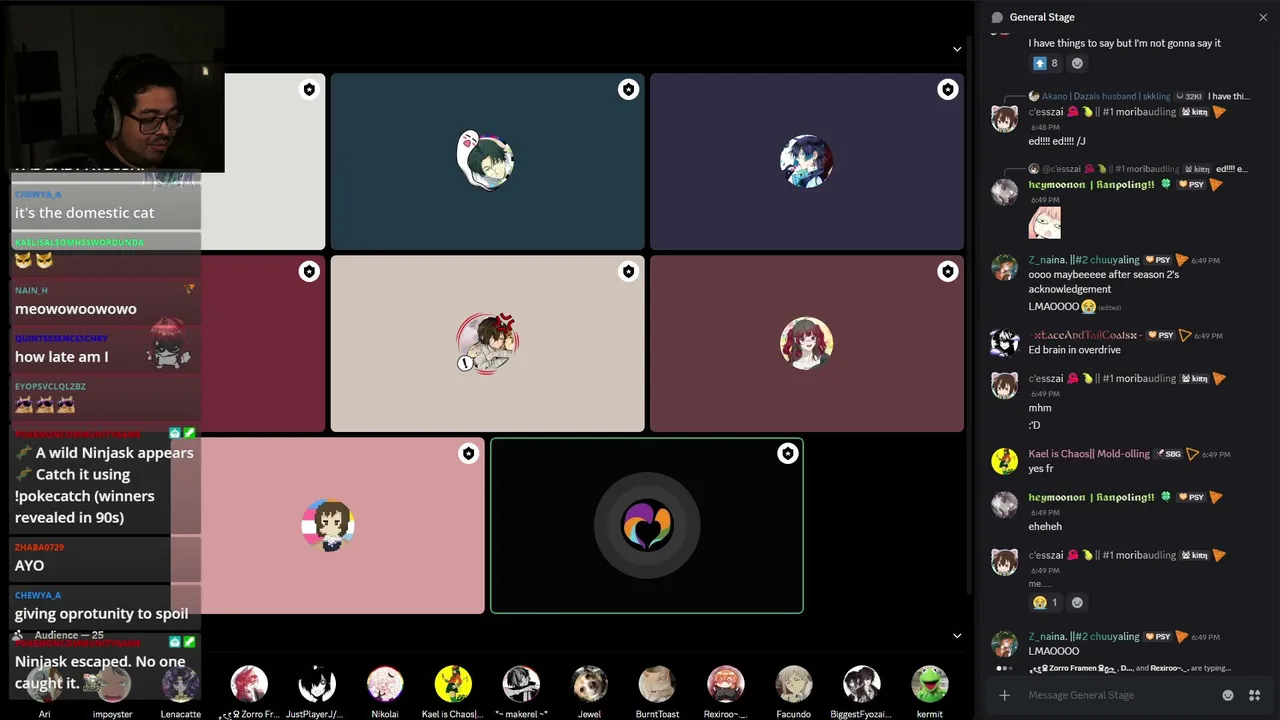The width and height of the screenshot is (1280, 720).
Task: Open xLaceAndTailCoatsx username in chat
Action: point(1085,335)
